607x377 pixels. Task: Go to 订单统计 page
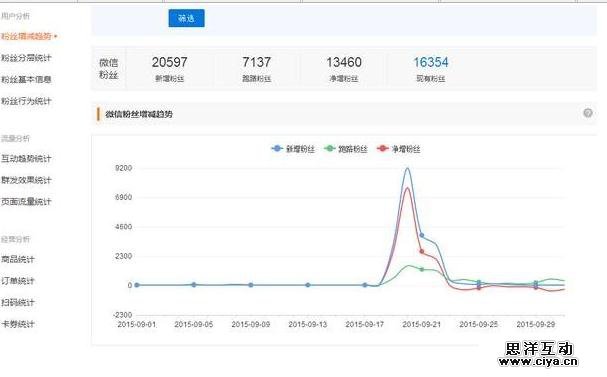(x=18, y=281)
